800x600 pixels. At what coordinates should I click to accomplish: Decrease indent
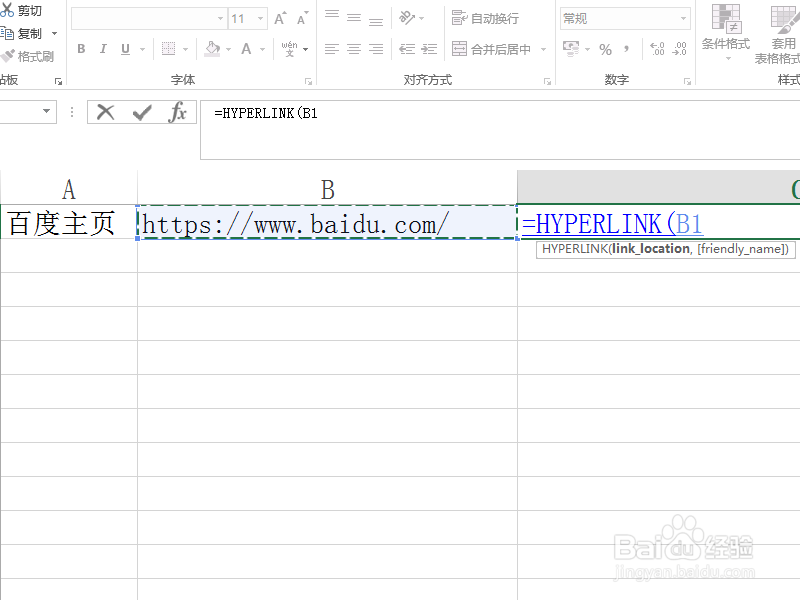[407, 49]
